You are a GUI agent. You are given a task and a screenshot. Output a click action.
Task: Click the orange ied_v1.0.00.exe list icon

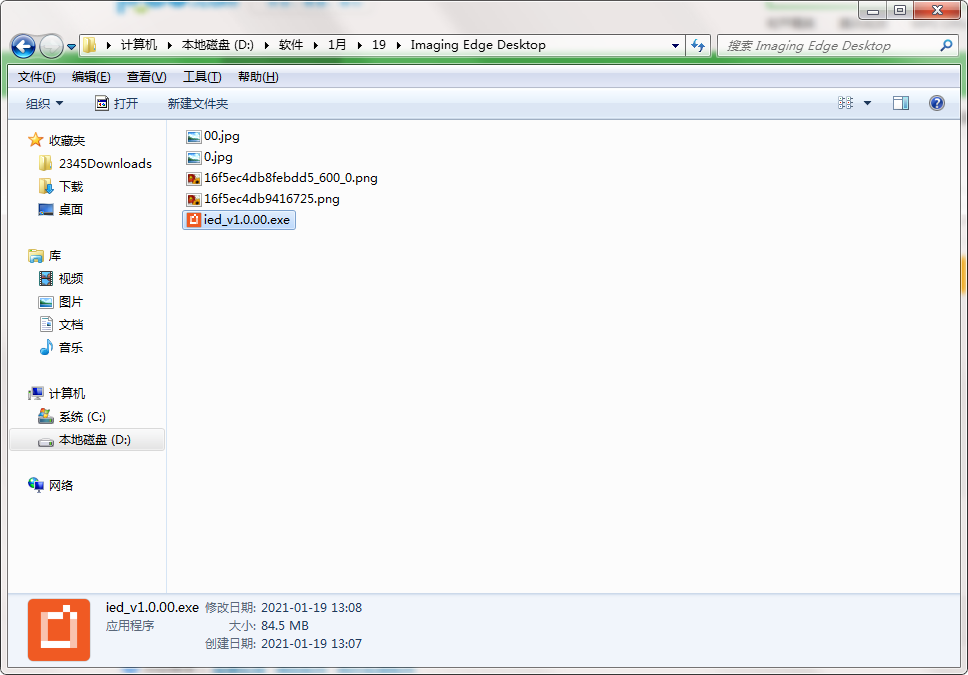194,220
